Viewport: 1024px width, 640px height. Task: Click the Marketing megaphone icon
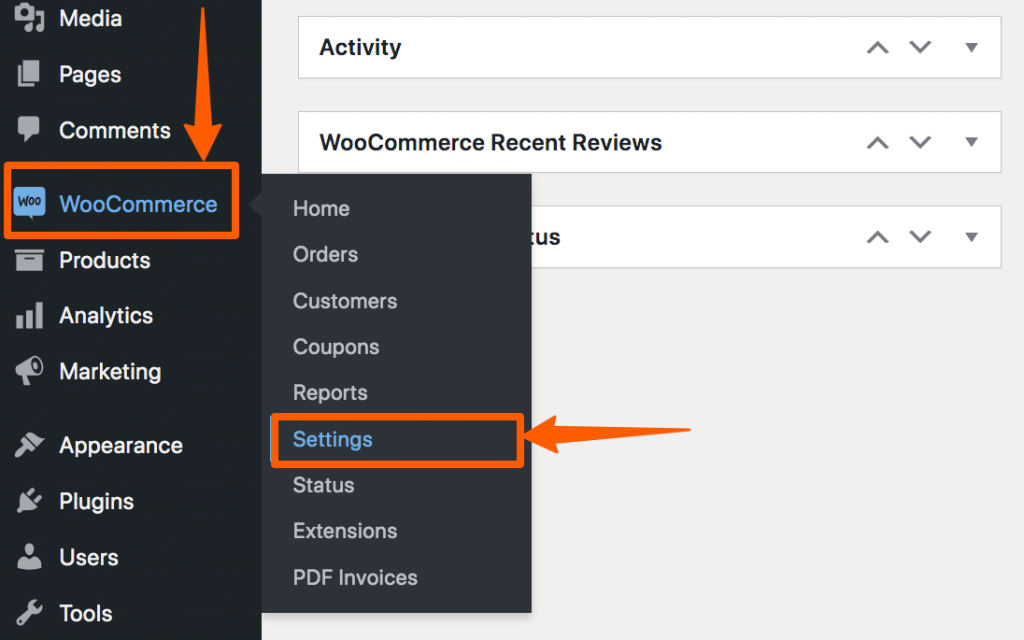[29, 370]
